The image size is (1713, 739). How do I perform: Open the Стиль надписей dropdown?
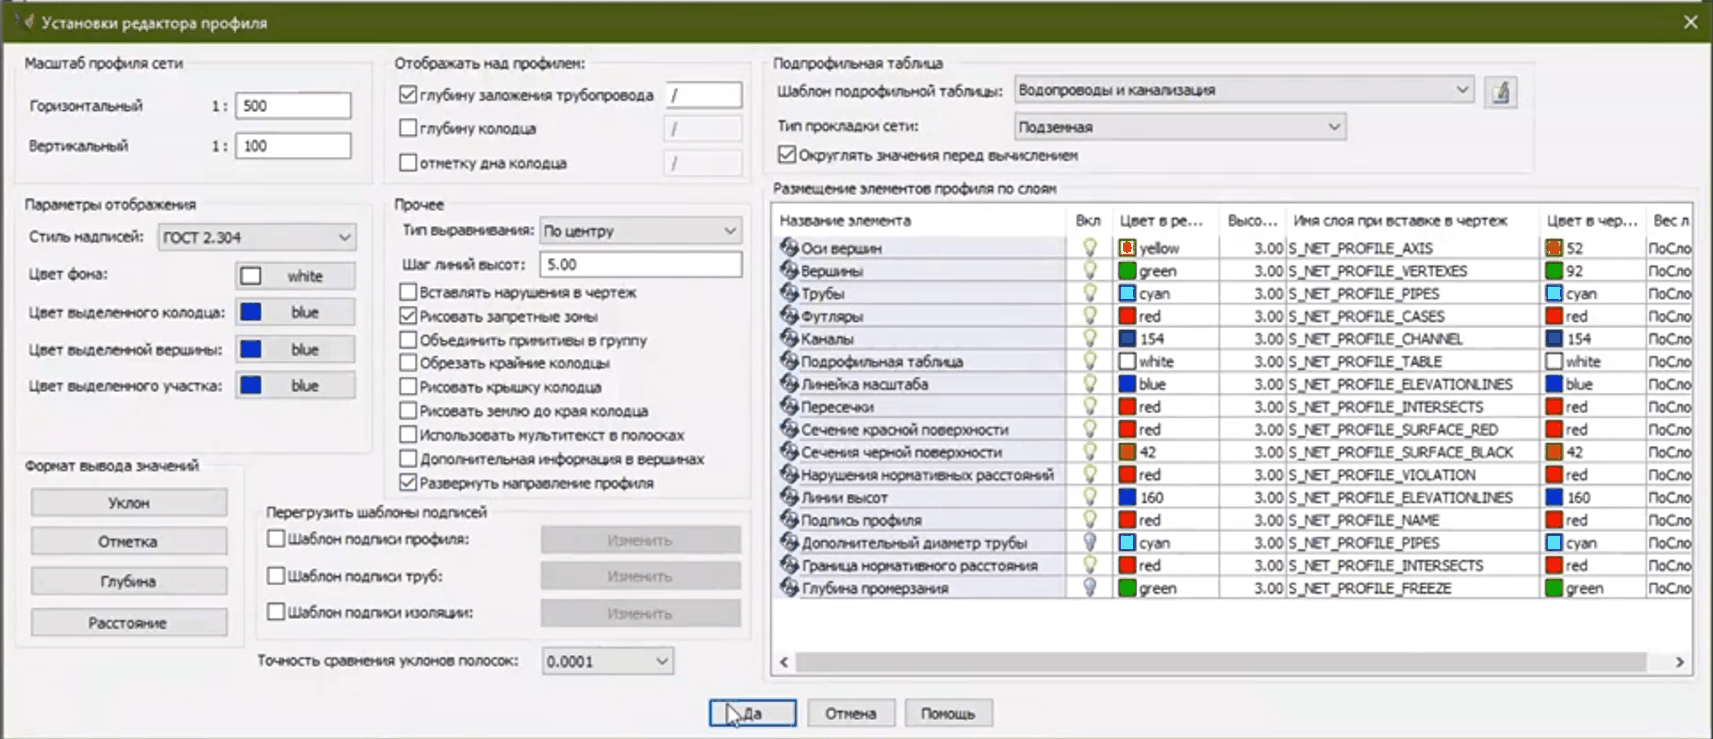(x=256, y=237)
